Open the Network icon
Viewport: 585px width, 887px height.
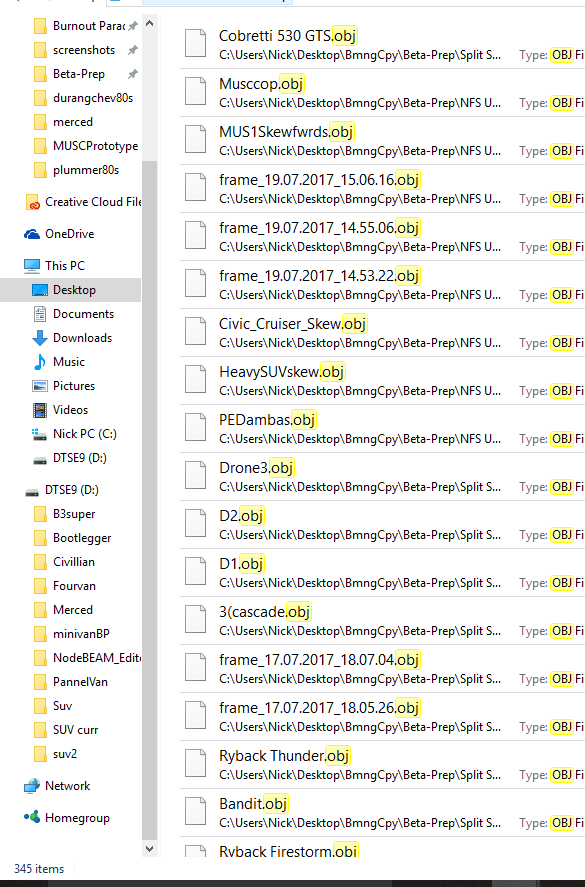pos(32,786)
